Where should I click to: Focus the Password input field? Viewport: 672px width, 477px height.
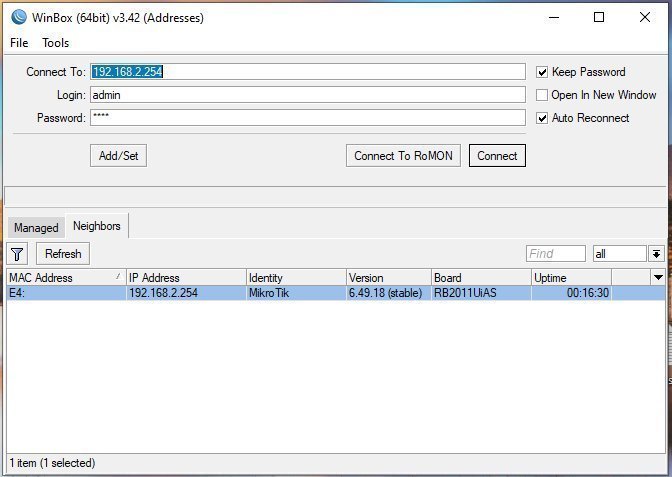tap(308, 117)
